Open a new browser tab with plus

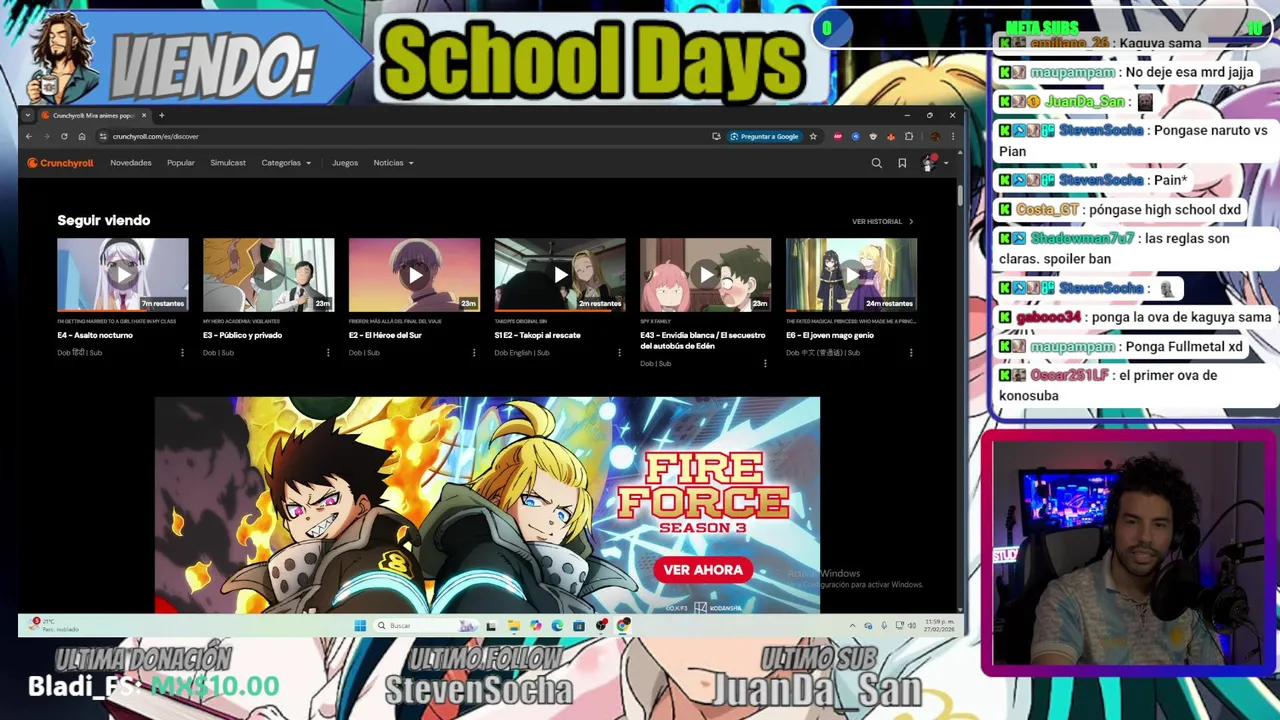click(x=161, y=115)
